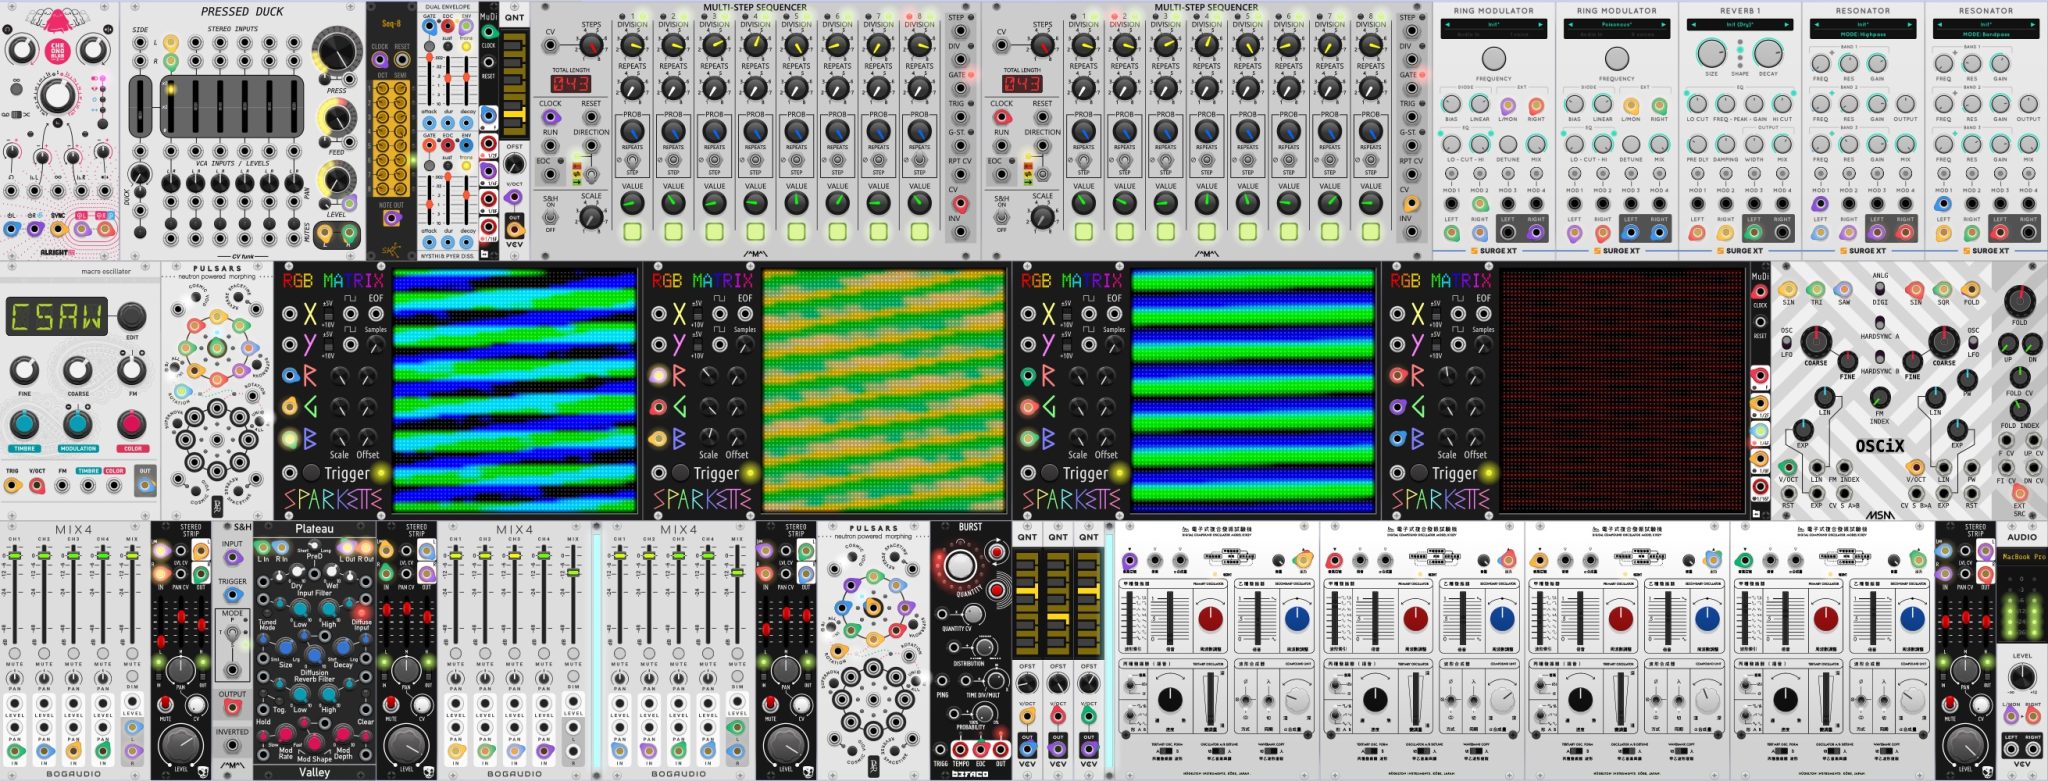Open MODE: Bandpass selector on Resonator
Image resolution: width=2048 pixels, height=781 pixels.
[x=1985, y=34]
